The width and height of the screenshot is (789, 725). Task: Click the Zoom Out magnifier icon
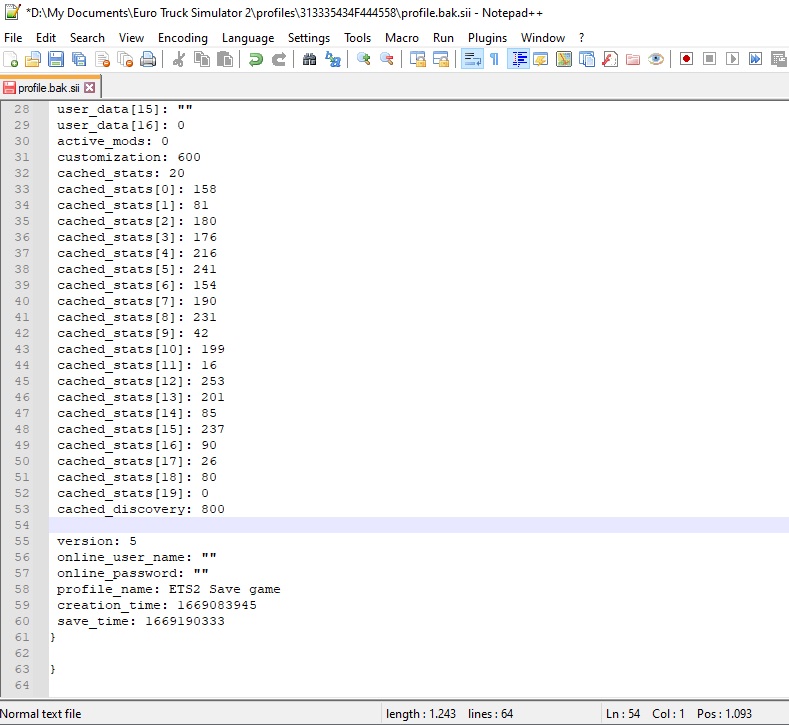(x=386, y=59)
